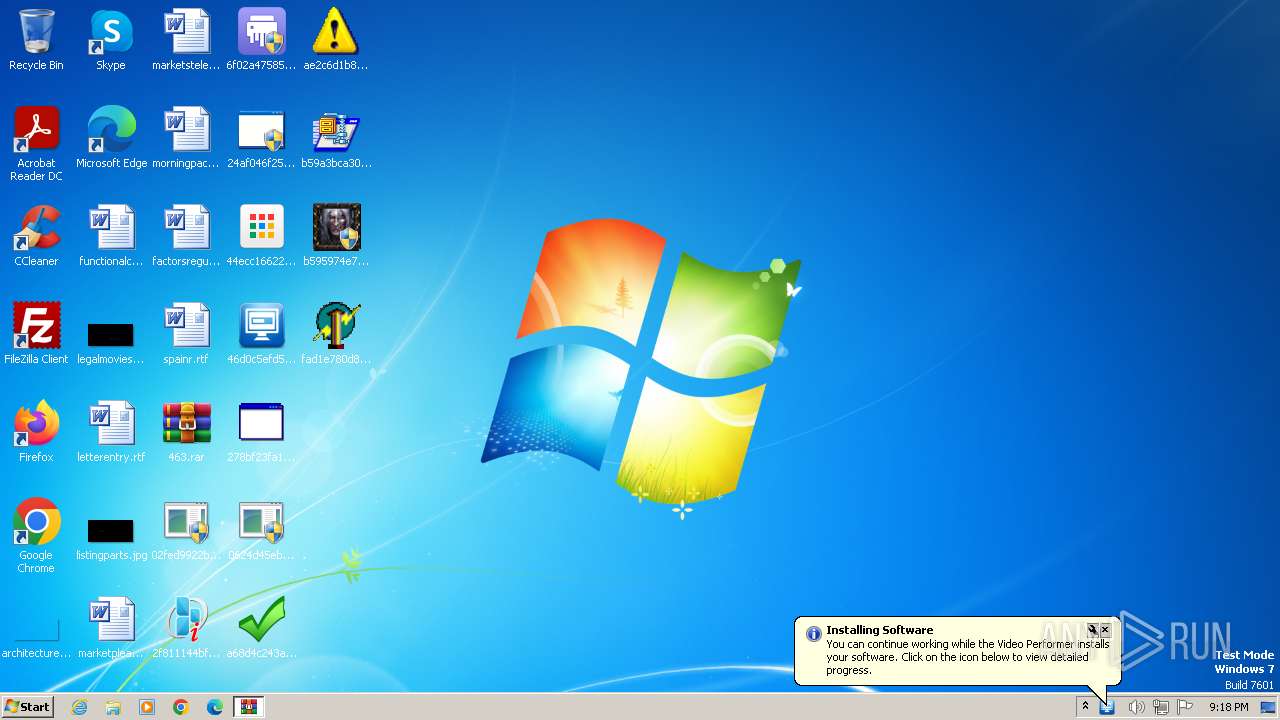Select the spainr.rtf document icon
This screenshot has width=1280, height=720.
click(186, 334)
